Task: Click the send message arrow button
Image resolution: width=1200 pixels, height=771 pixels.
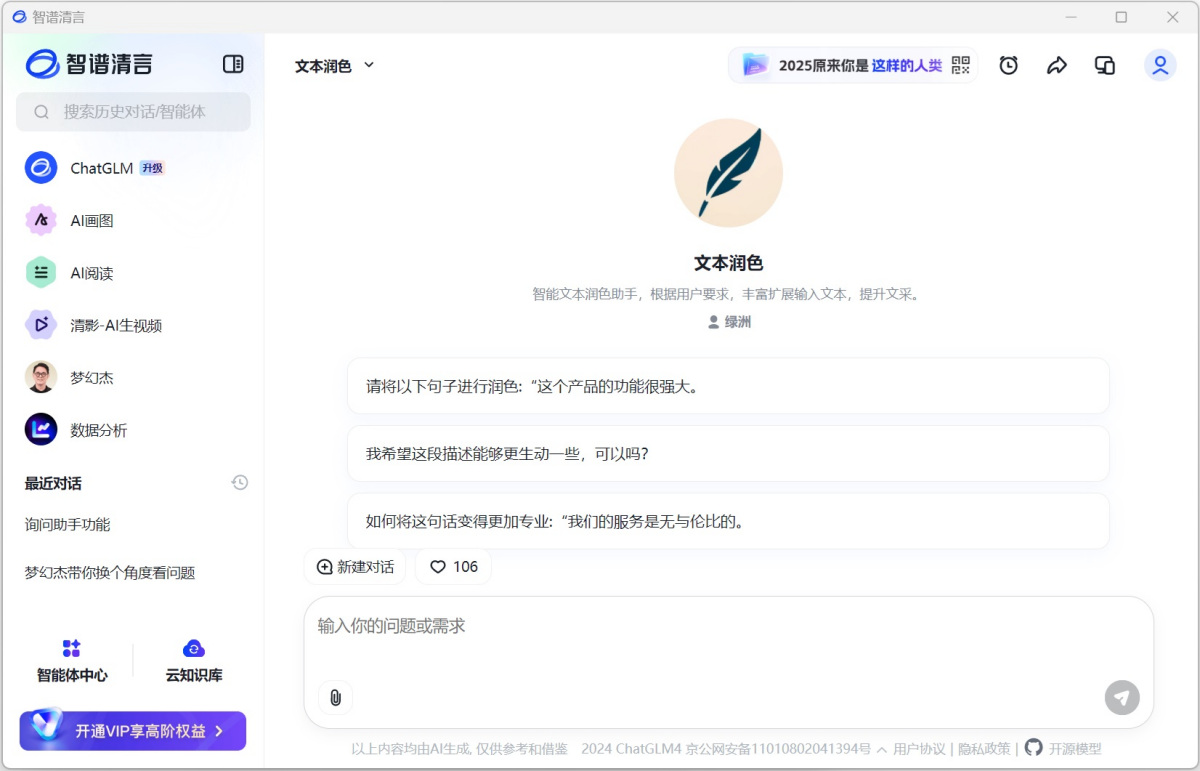Action: [1122, 697]
